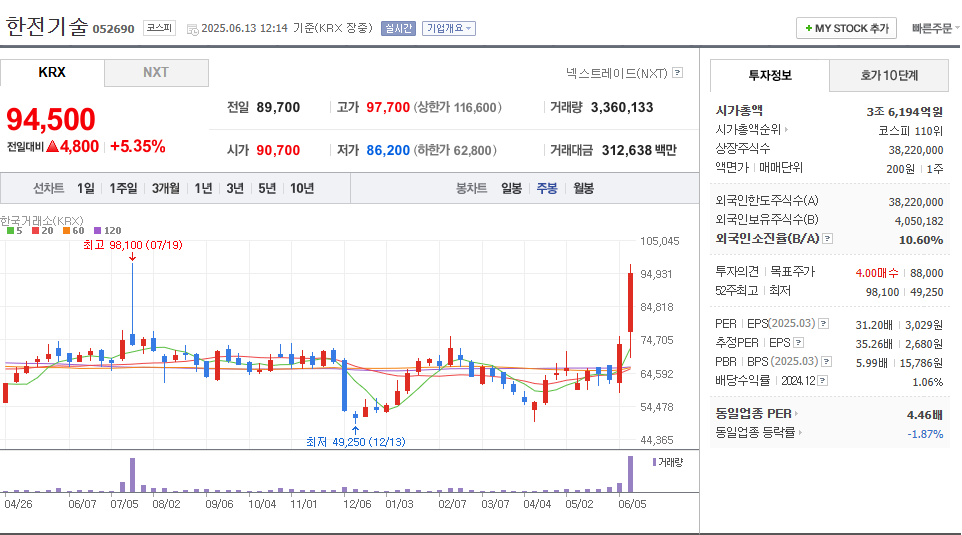The image size is (962, 535).
Task: Click the 외국인소진율 value 10.60%
Action: tap(921, 240)
